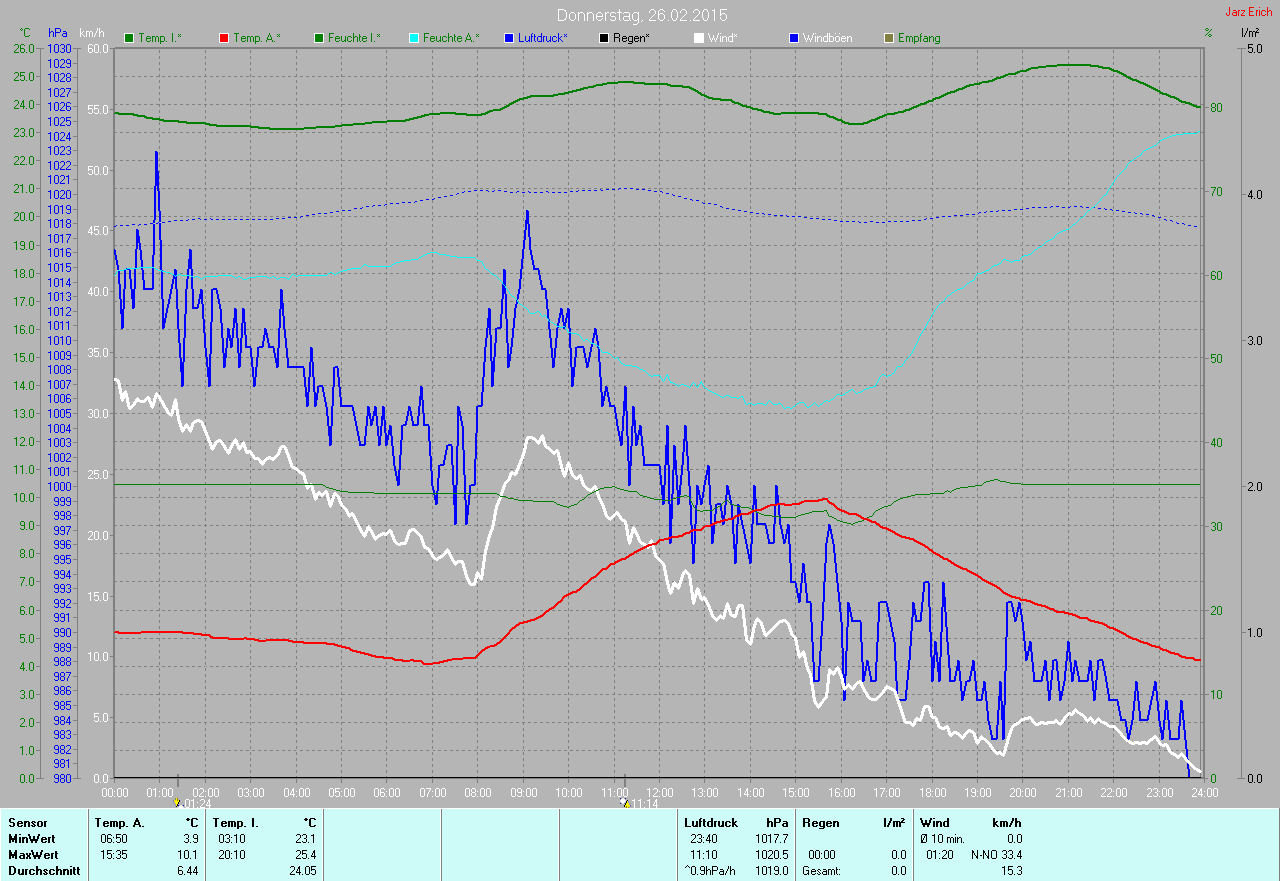Click the cyan Feuchte A. legend swatch
The width and height of the screenshot is (1280, 881).
click(x=413, y=38)
